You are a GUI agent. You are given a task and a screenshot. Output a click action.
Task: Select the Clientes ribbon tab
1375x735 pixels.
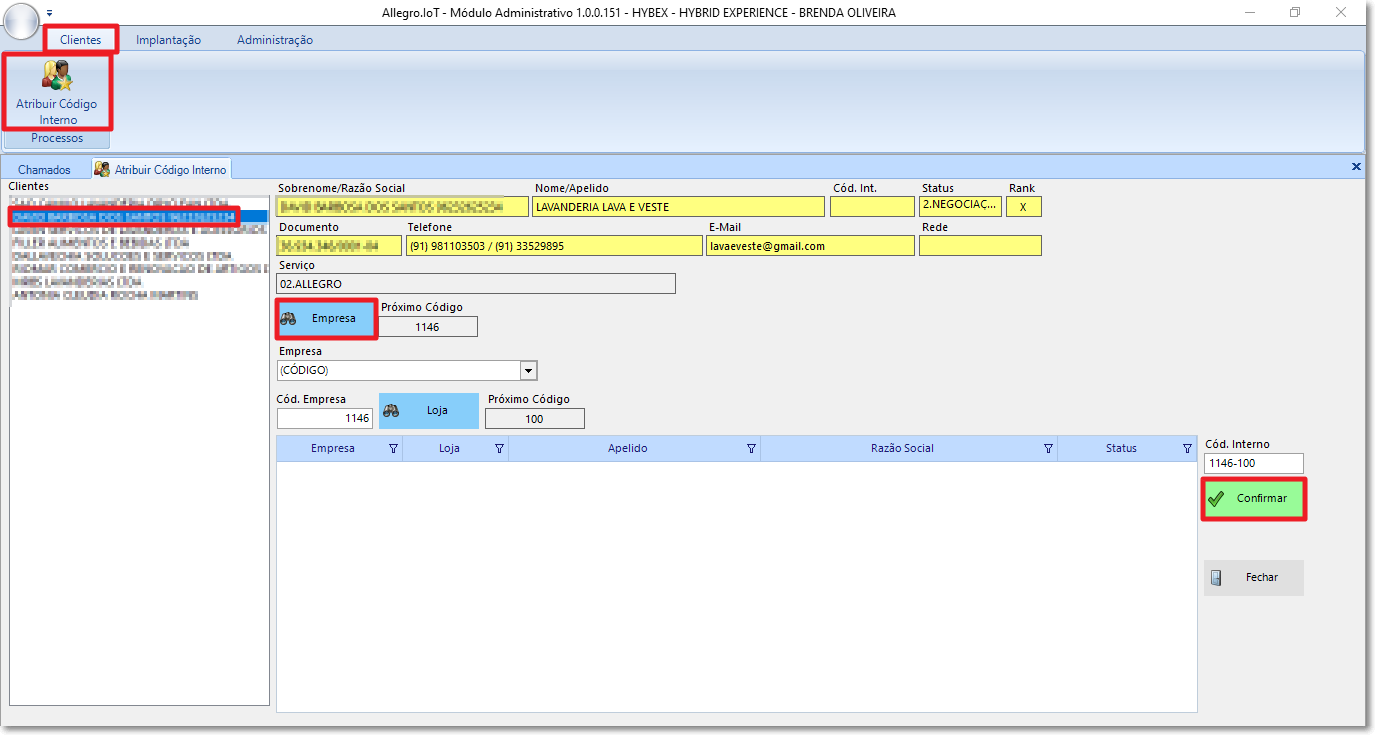point(81,40)
